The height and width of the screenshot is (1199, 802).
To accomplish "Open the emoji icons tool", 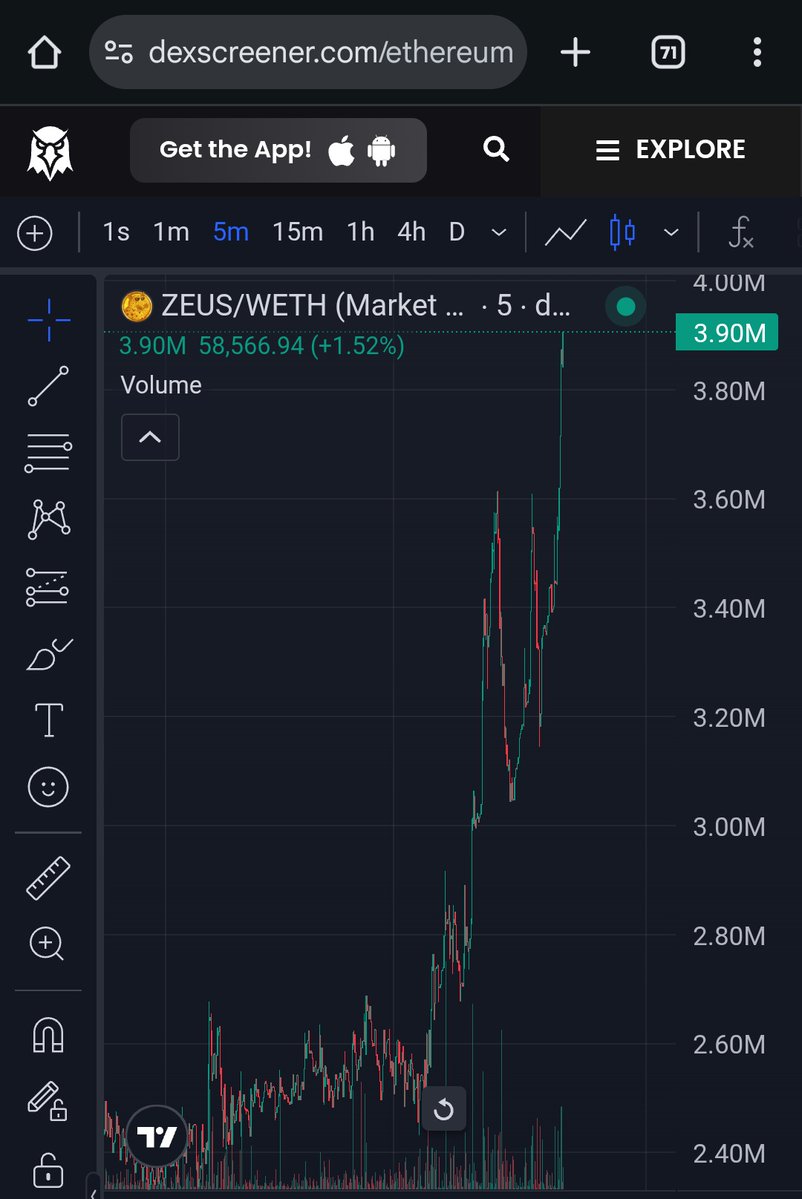I will 48,787.
